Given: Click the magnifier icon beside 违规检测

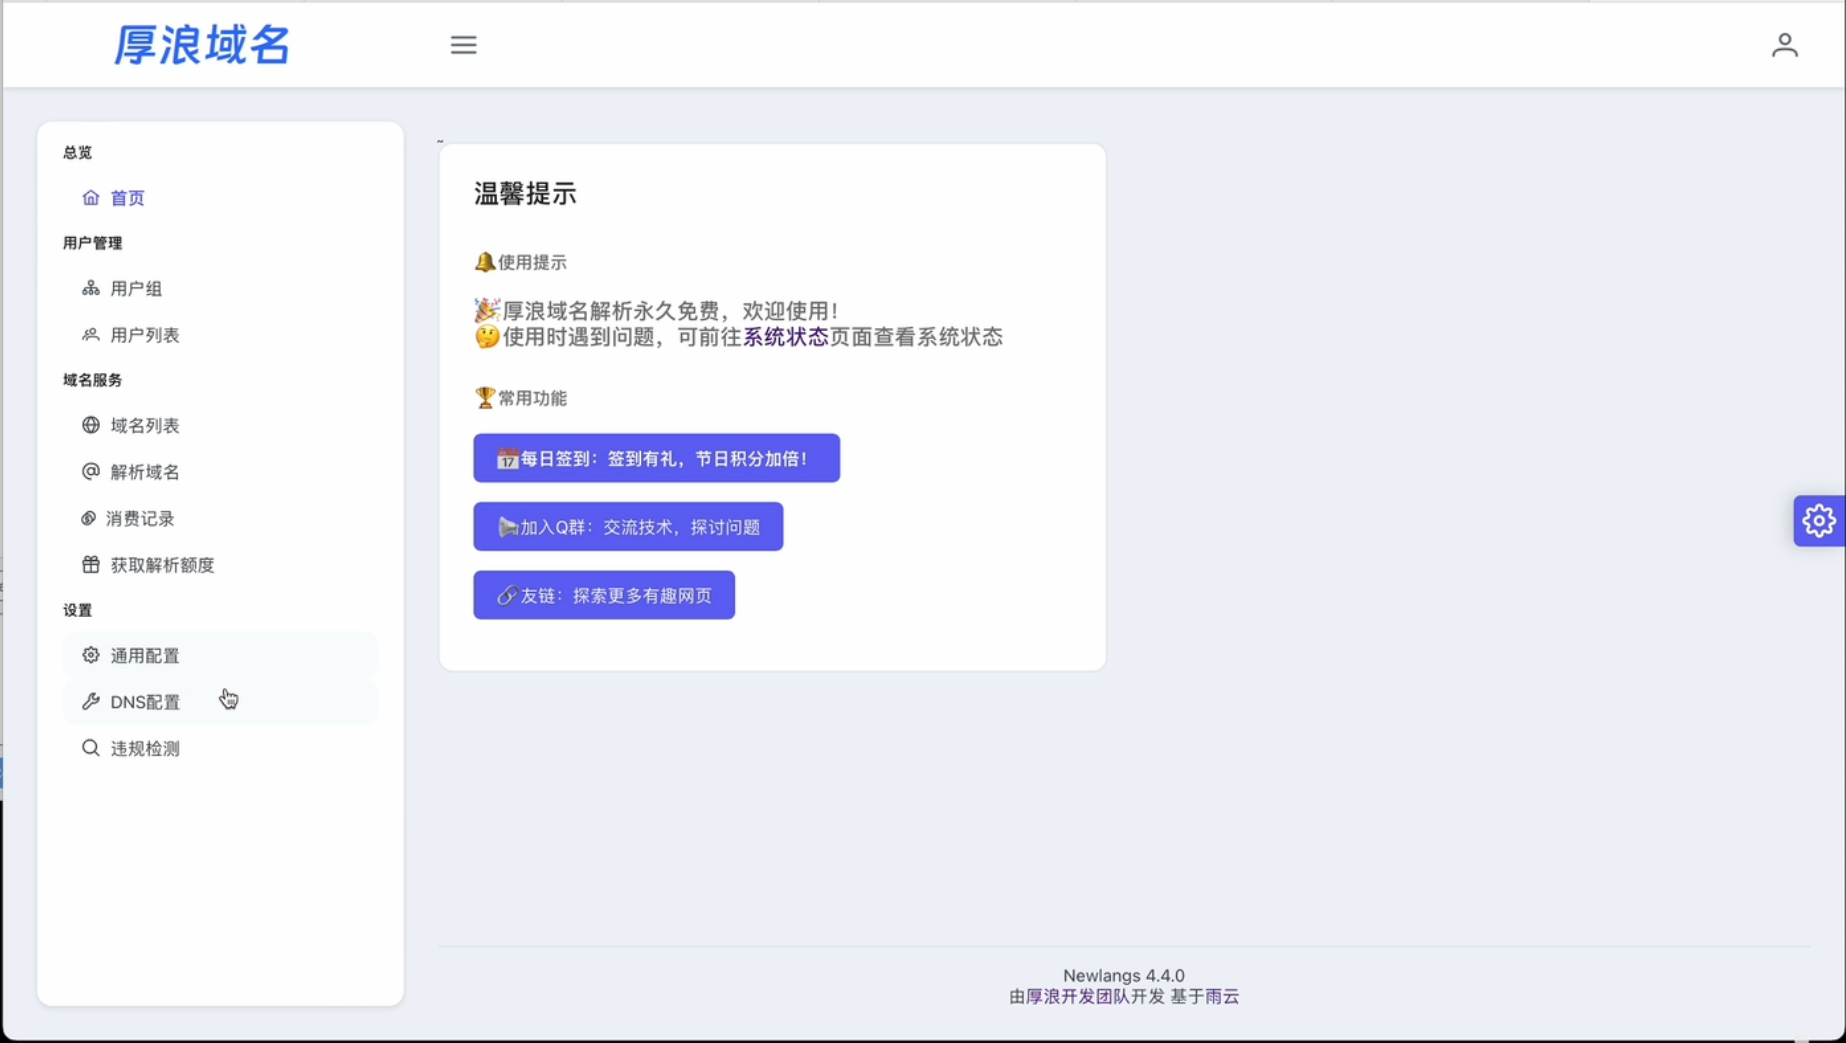Looking at the screenshot, I should tap(91, 748).
